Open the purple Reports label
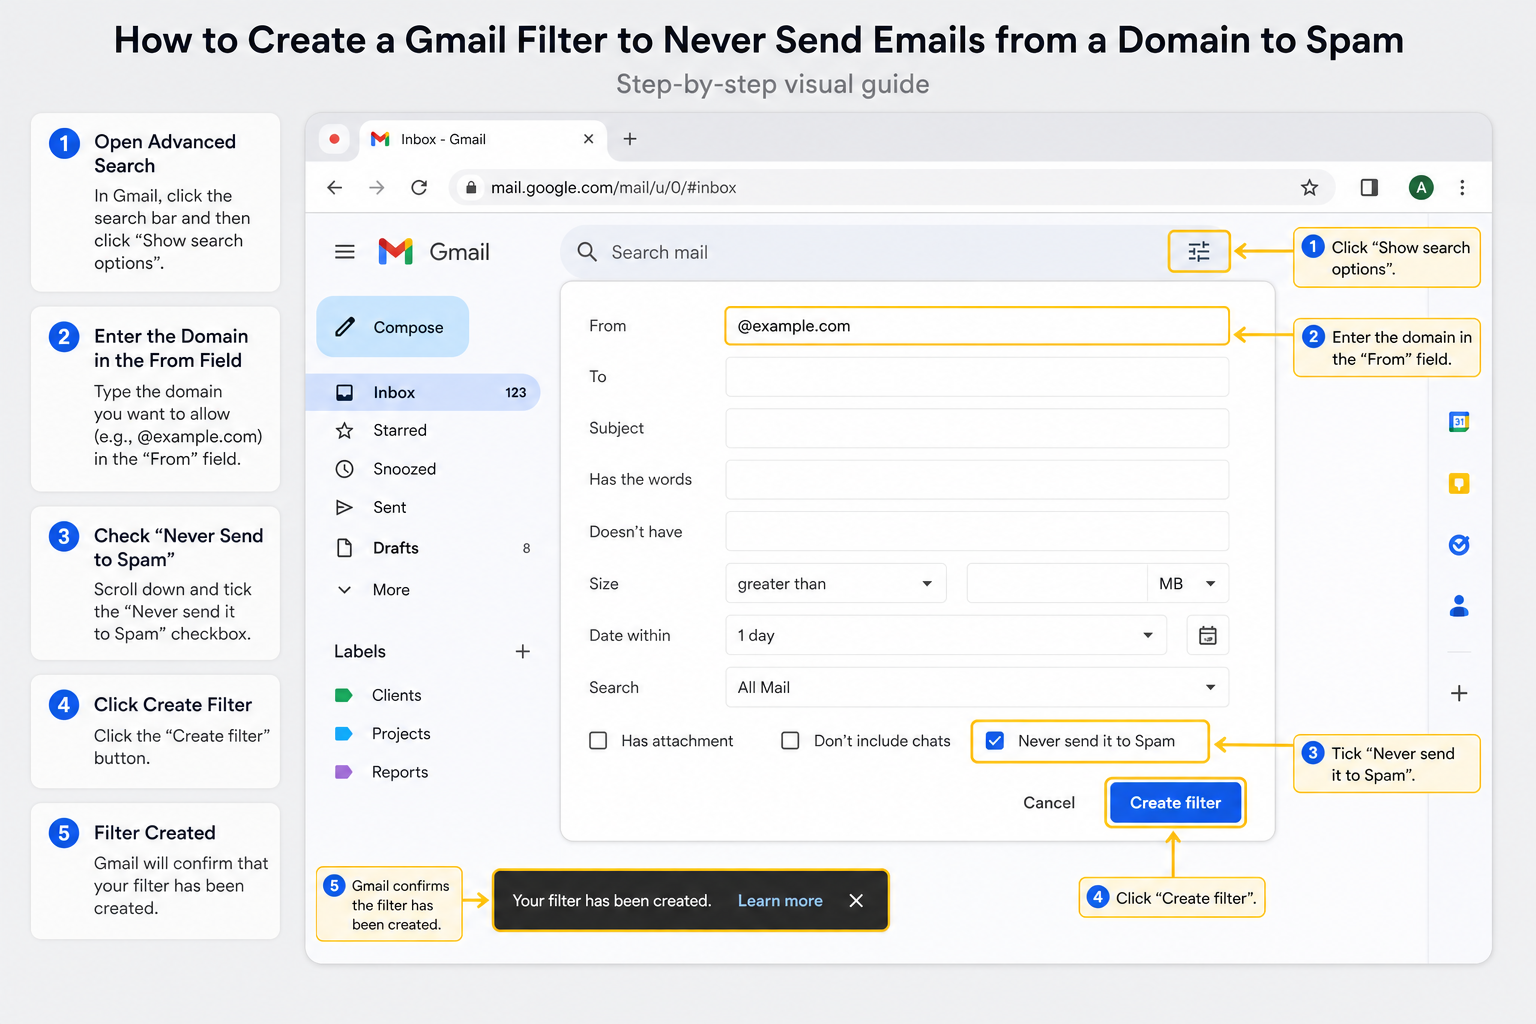This screenshot has height=1024, width=1536. coord(400,772)
